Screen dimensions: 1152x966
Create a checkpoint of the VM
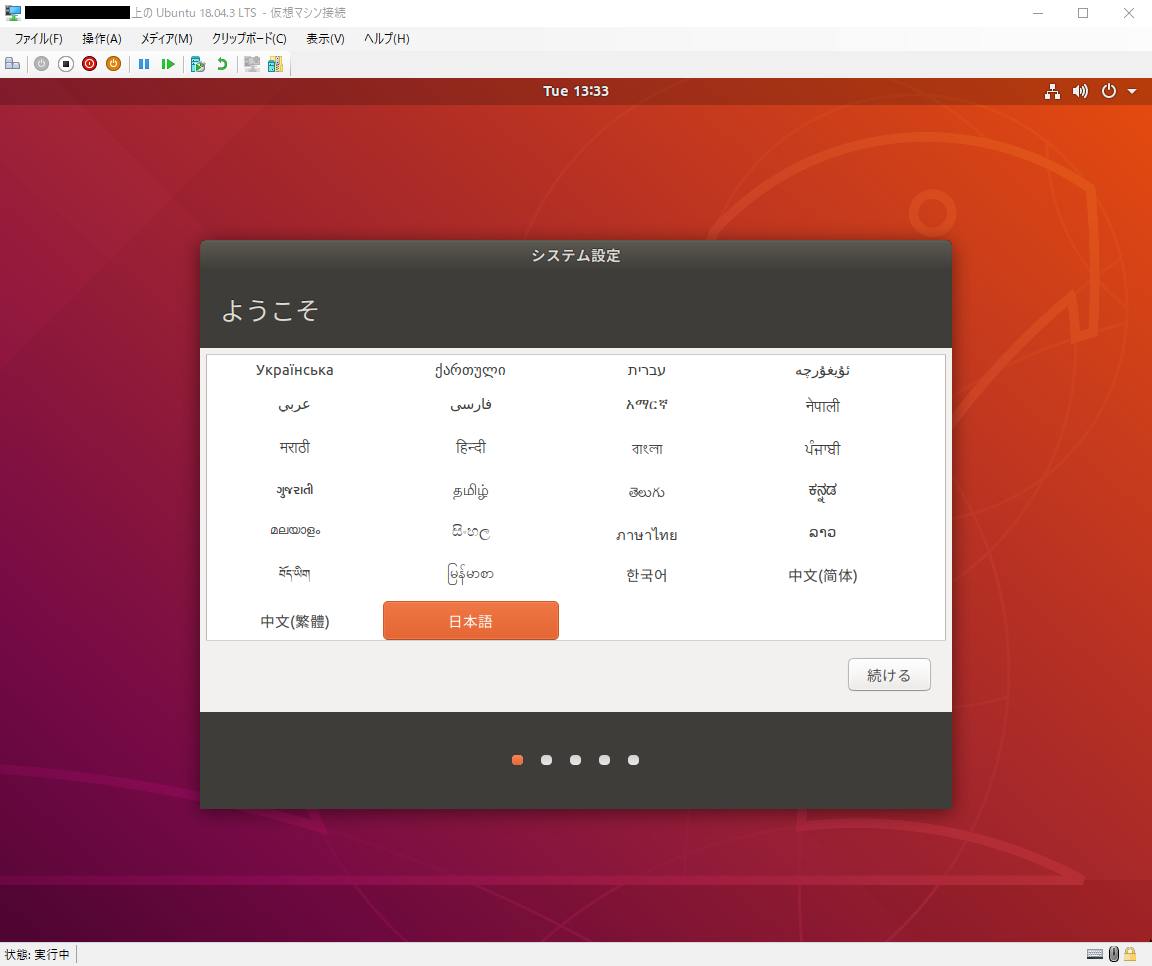click(x=198, y=64)
